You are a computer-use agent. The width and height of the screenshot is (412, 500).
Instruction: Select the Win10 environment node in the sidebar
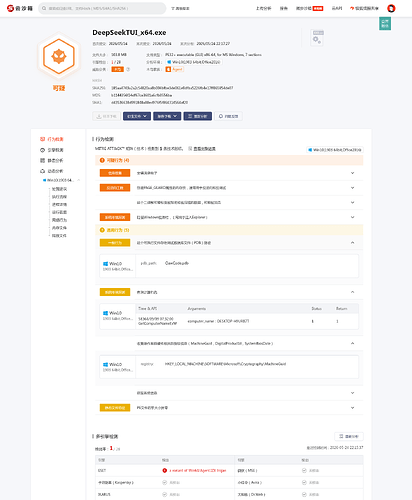point(58,180)
